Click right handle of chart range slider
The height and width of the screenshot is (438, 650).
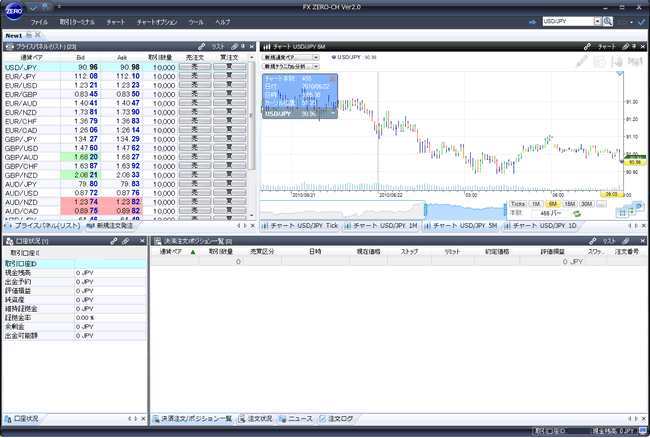pyautogui.click(x=506, y=211)
